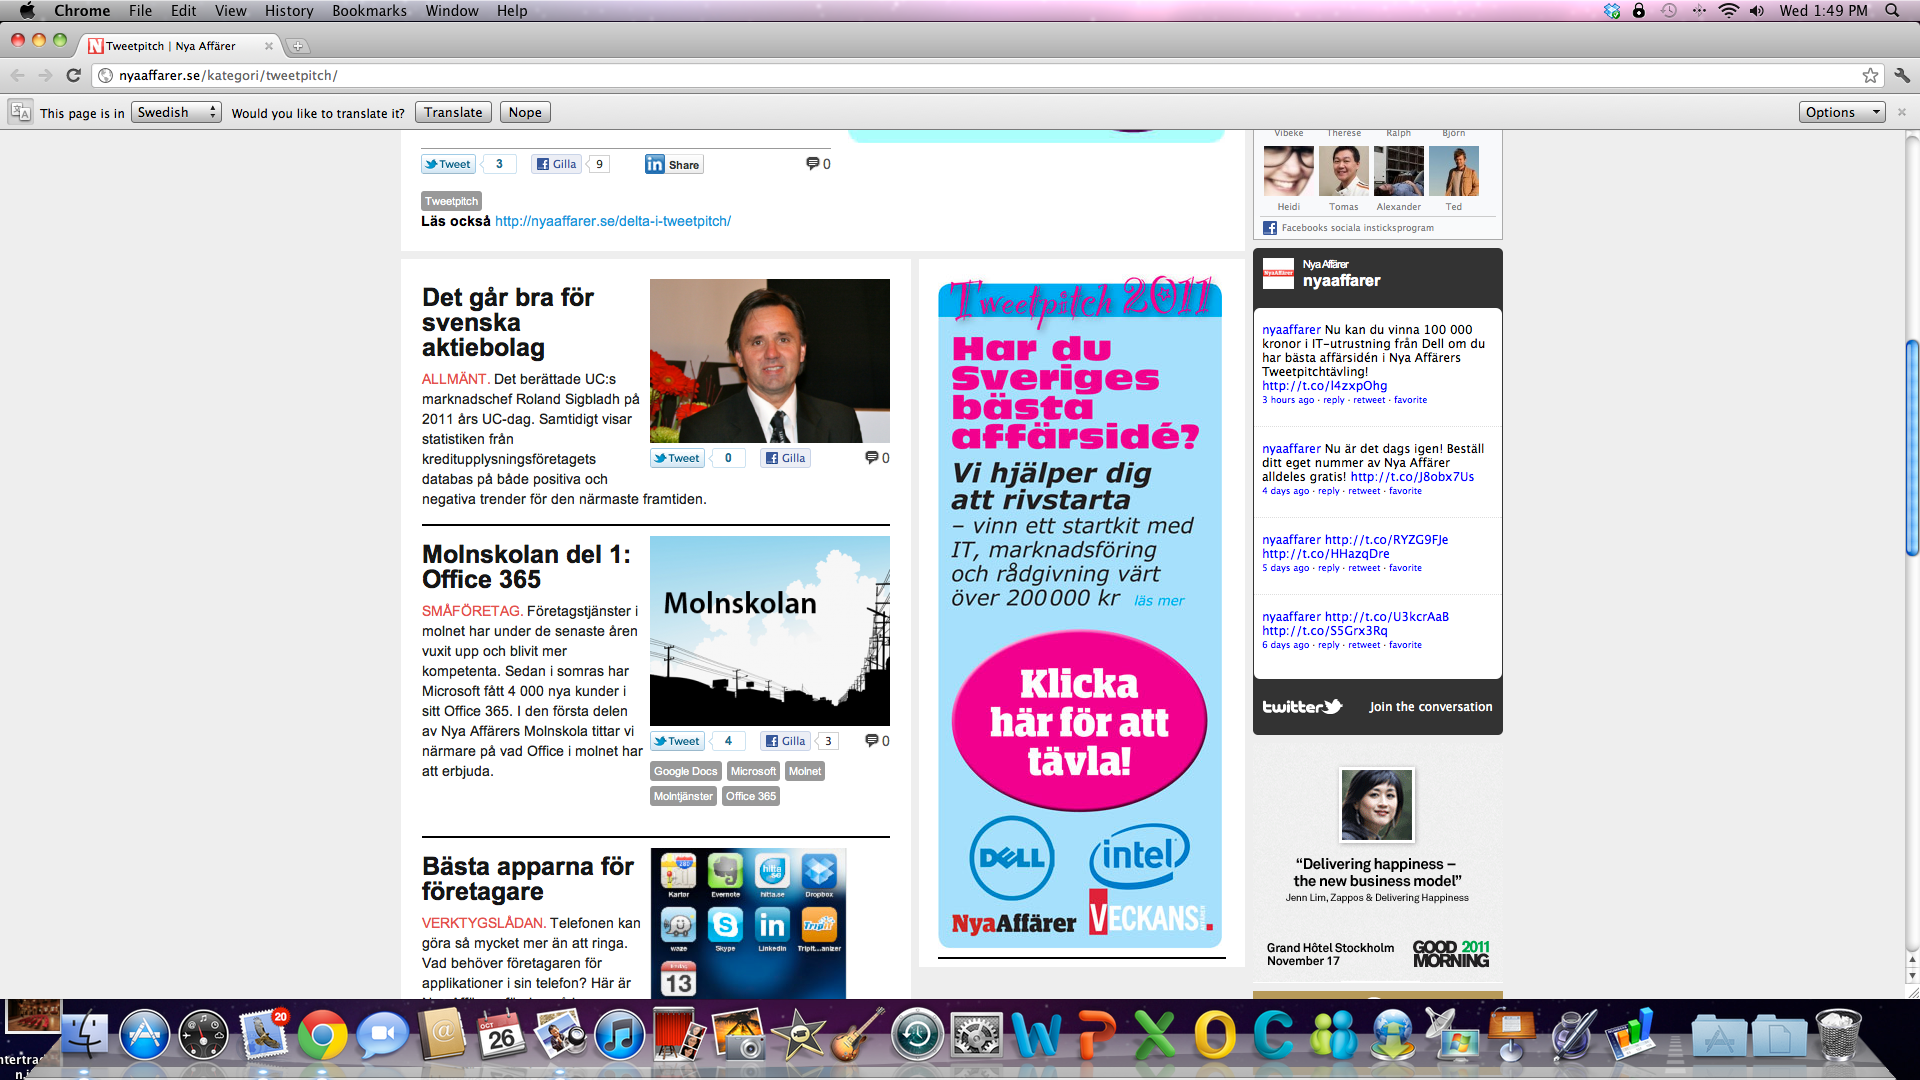Click the Molnskolan article thumbnail image
This screenshot has width=1920, height=1080.
(770, 631)
